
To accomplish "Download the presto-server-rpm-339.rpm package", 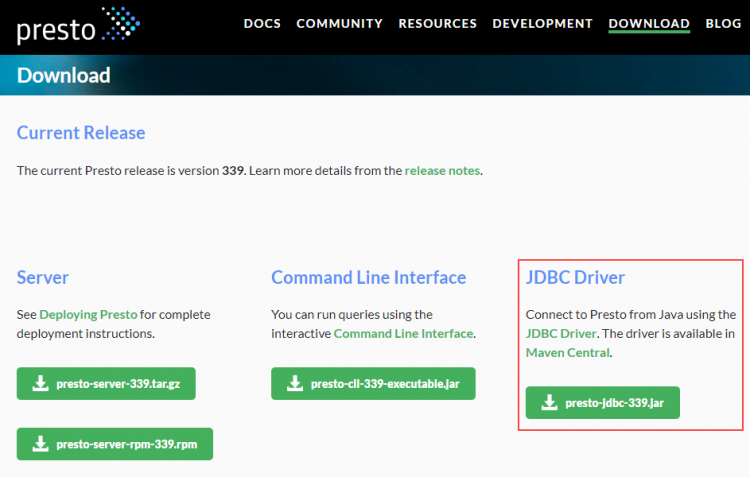I will click(x=115, y=444).
